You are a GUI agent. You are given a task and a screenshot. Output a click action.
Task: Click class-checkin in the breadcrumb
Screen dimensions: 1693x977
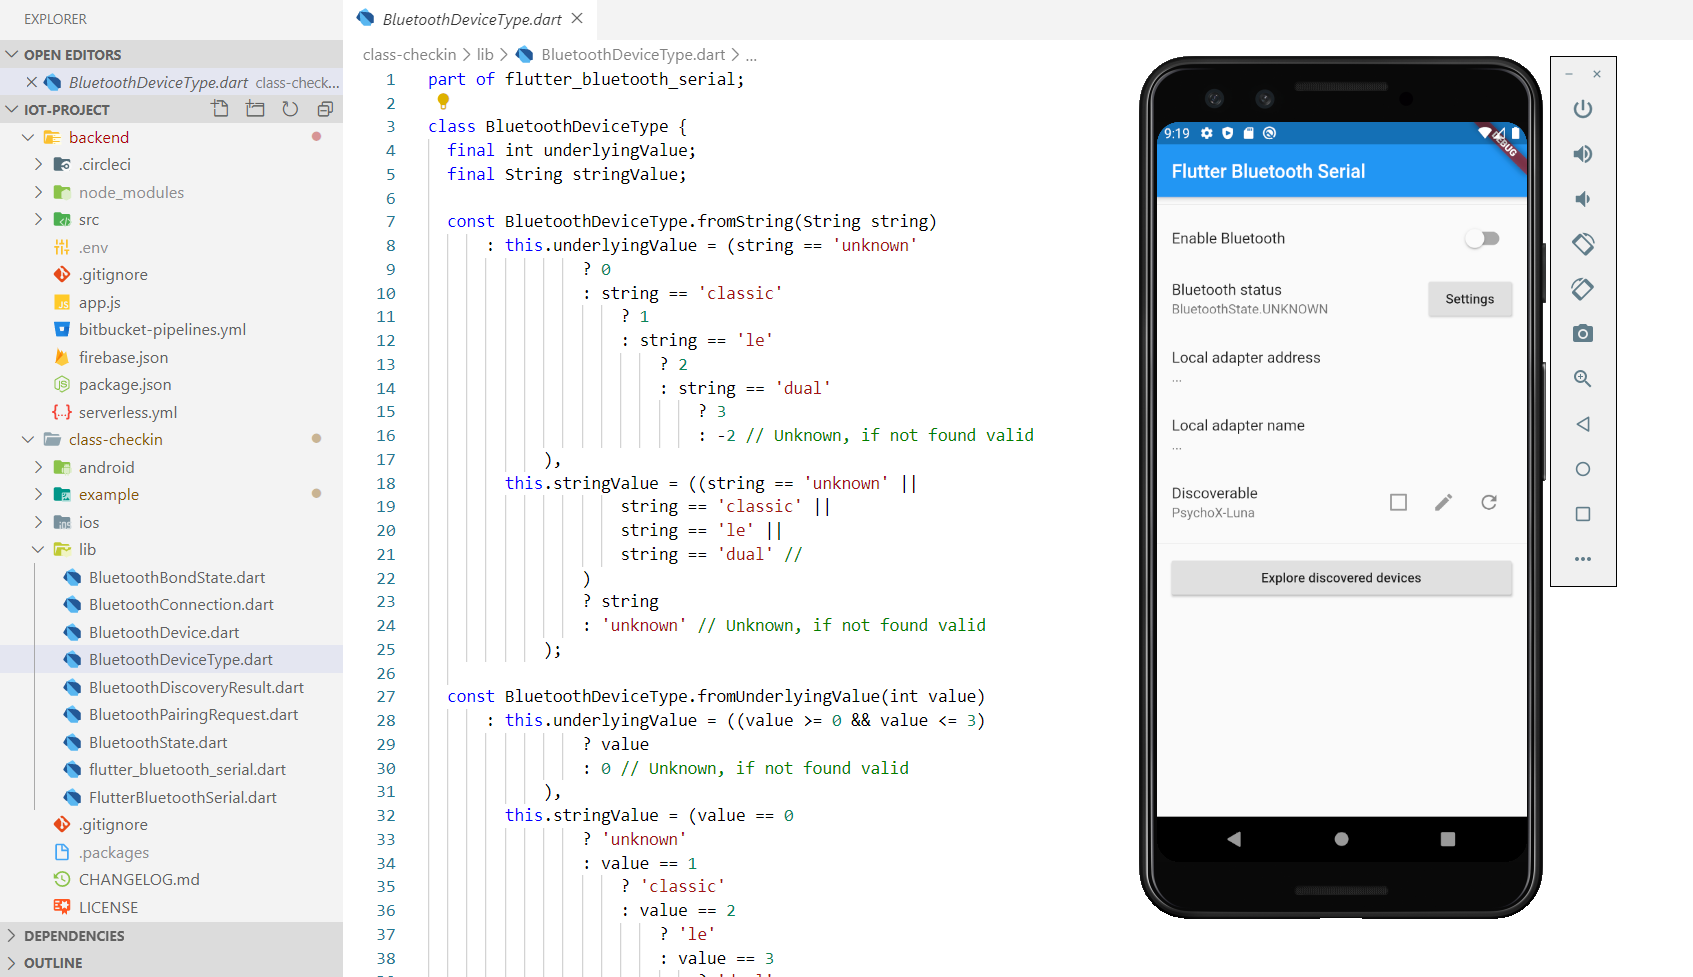(409, 54)
